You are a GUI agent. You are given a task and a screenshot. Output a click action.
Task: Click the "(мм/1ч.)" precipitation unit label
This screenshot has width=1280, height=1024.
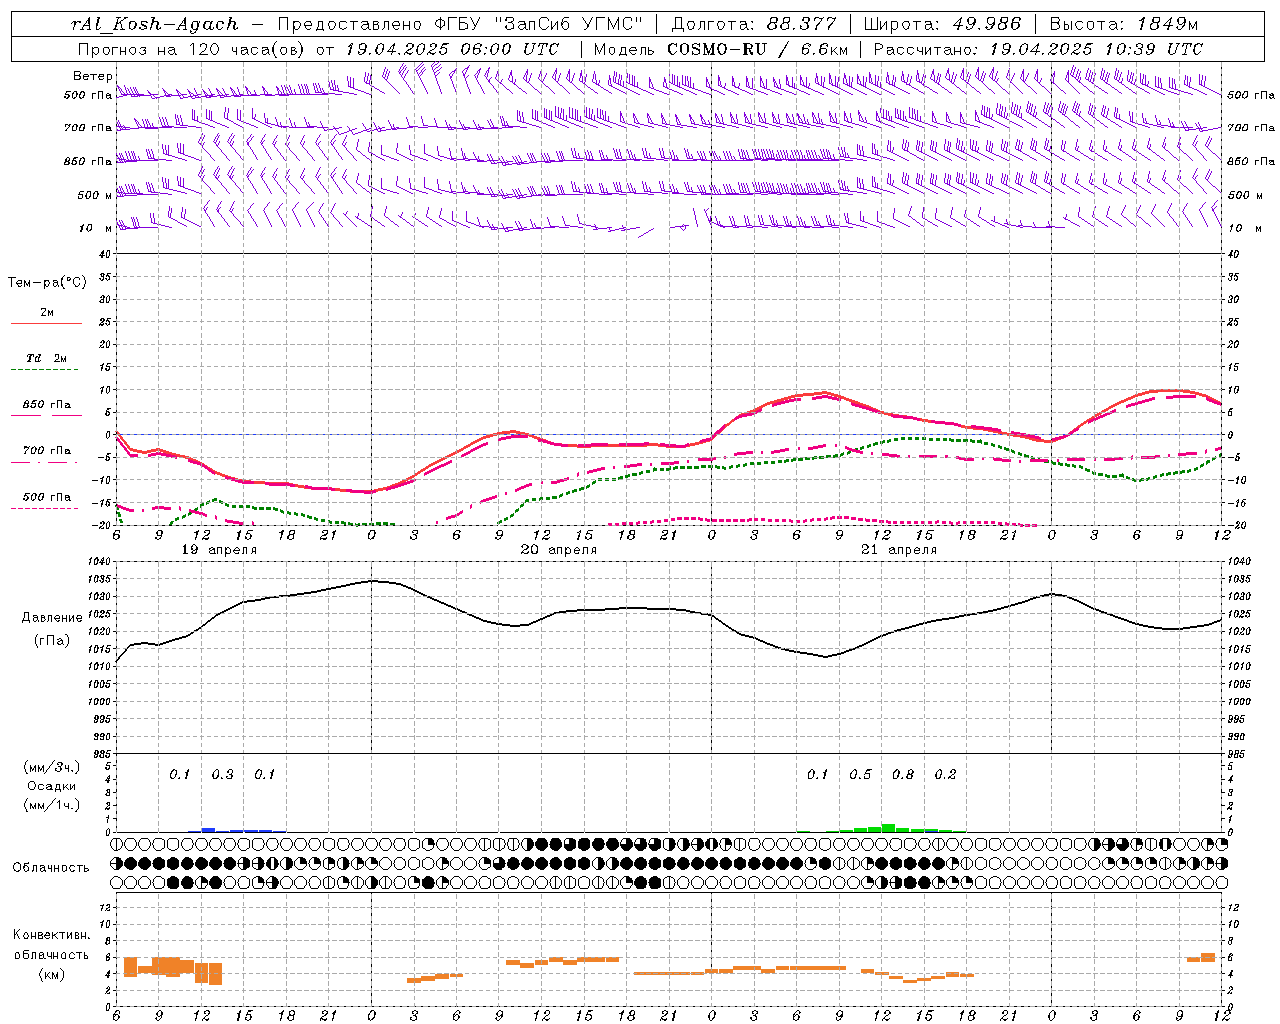click(51, 805)
